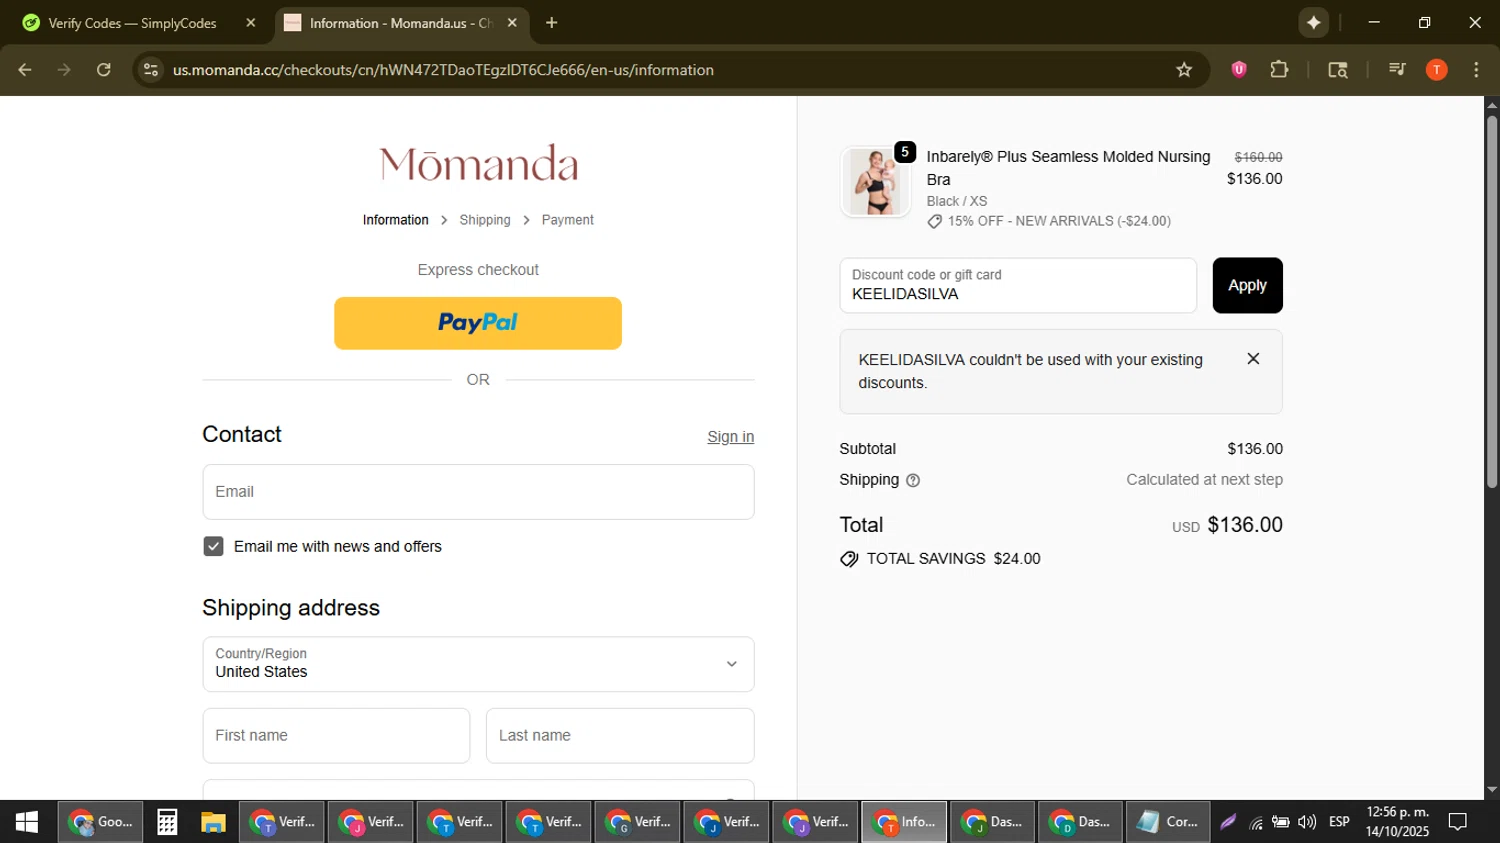Reload the checkout page
This screenshot has height=843, width=1500.
pos(104,70)
